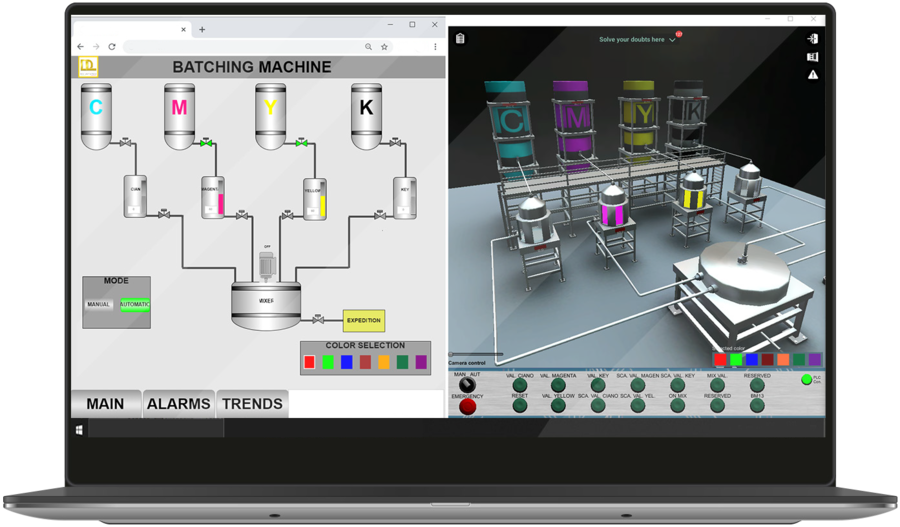
Task: Click the EXPEDITION button
Action: 364,320
